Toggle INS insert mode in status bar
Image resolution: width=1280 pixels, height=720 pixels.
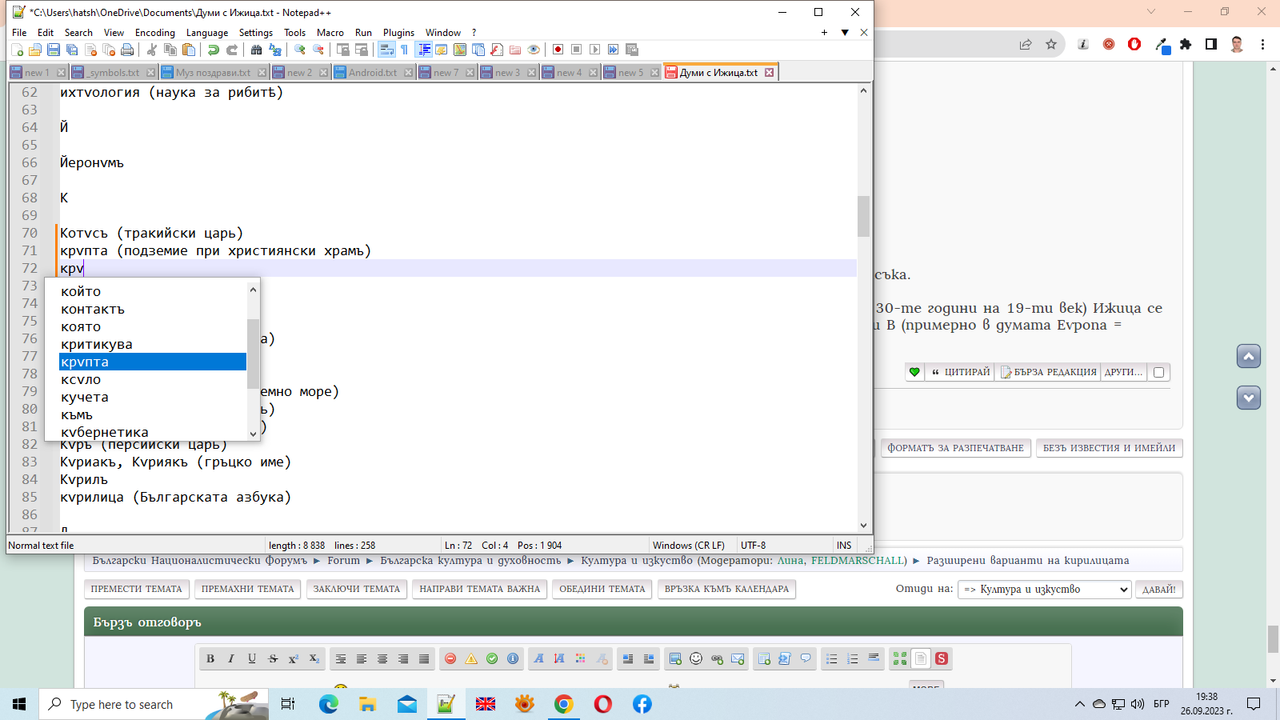point(844,545)
